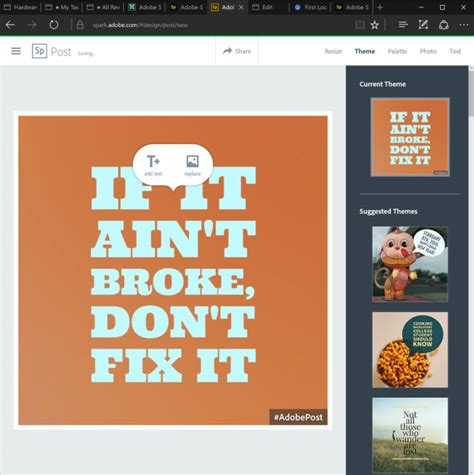Open browser more options ellipsis
This screenshot has height=475, width=474.
pyautogui.click(x=464, y=25)
